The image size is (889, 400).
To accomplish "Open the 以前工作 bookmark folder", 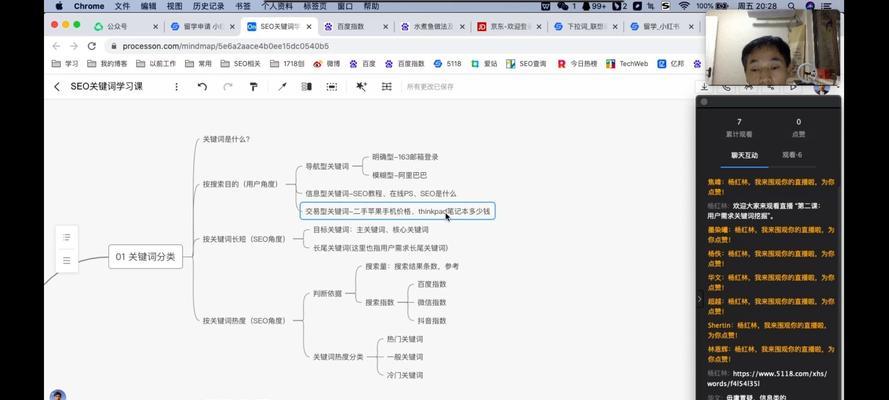I will (x=156, y=64).
